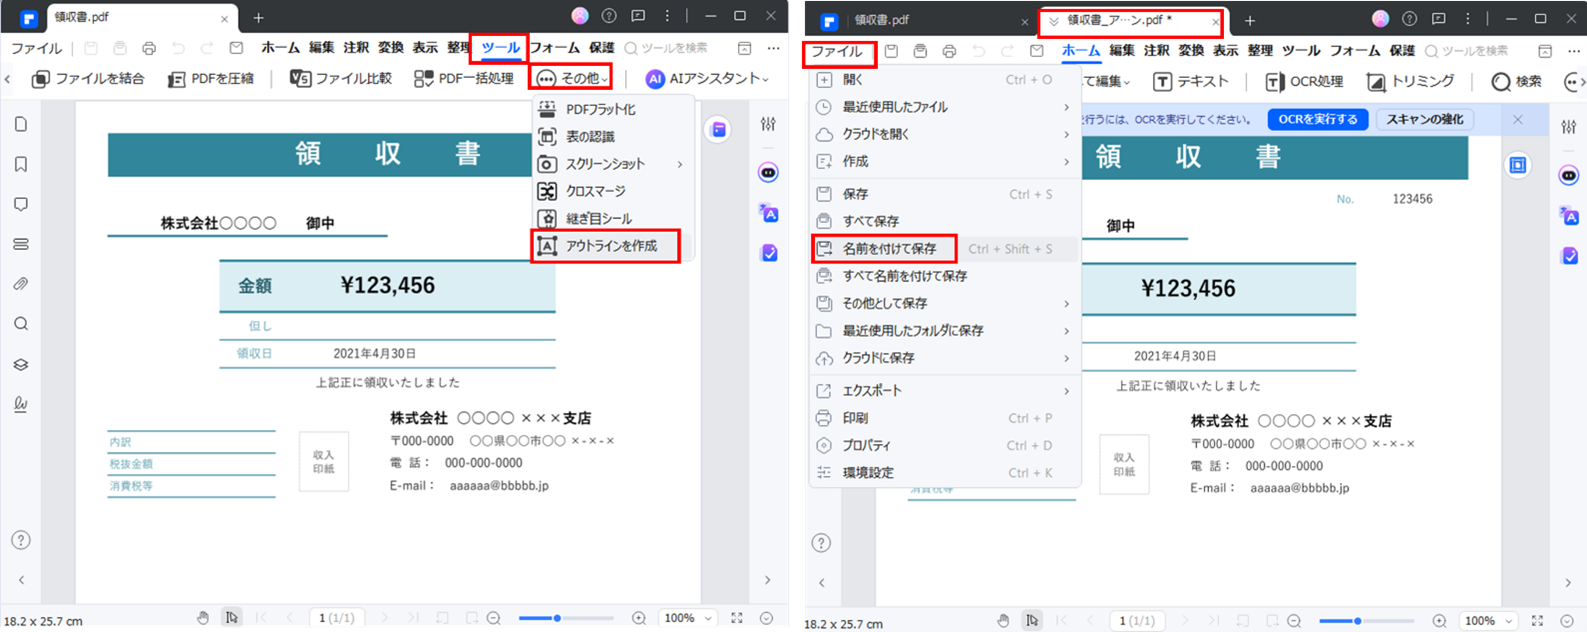1587x632 pixels.
Task: Click OCR処理 in the right window toolbar
Action: (x=1304, y=81)
